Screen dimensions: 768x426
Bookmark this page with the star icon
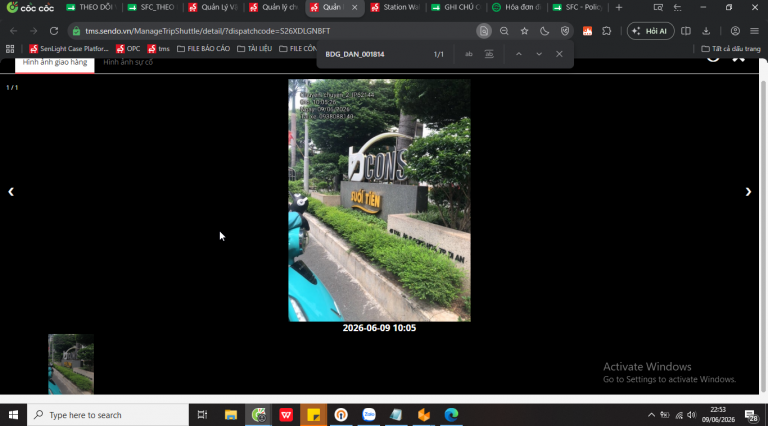click(525, 31)
